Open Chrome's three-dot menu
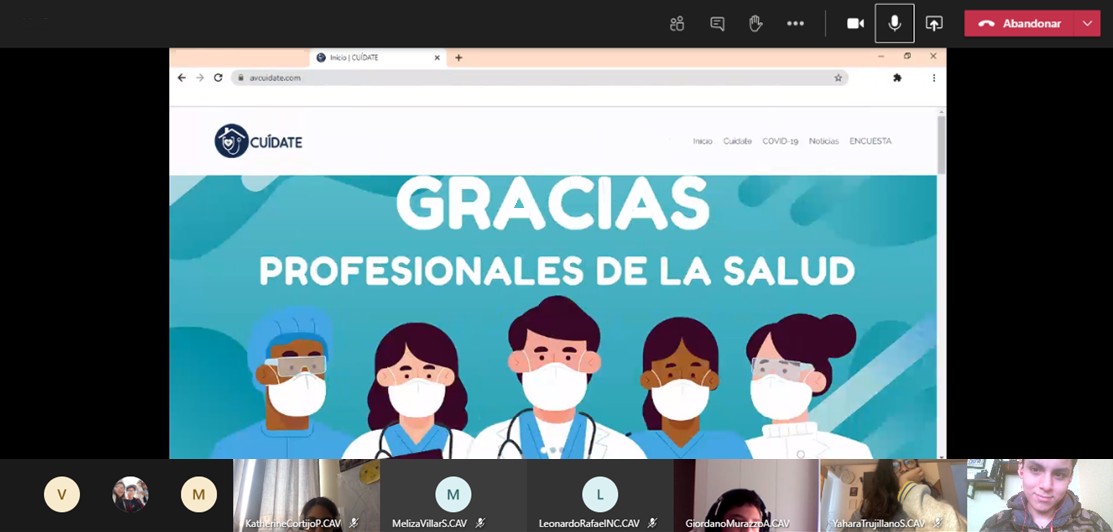This screenshot has height=532, width=1113. click(934, 77)
